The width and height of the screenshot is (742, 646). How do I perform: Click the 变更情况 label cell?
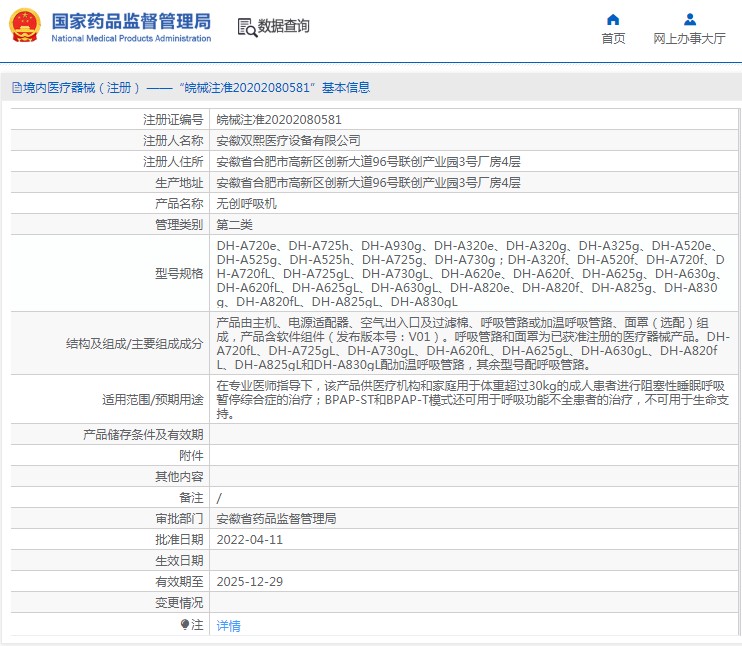tap(179, 602)
